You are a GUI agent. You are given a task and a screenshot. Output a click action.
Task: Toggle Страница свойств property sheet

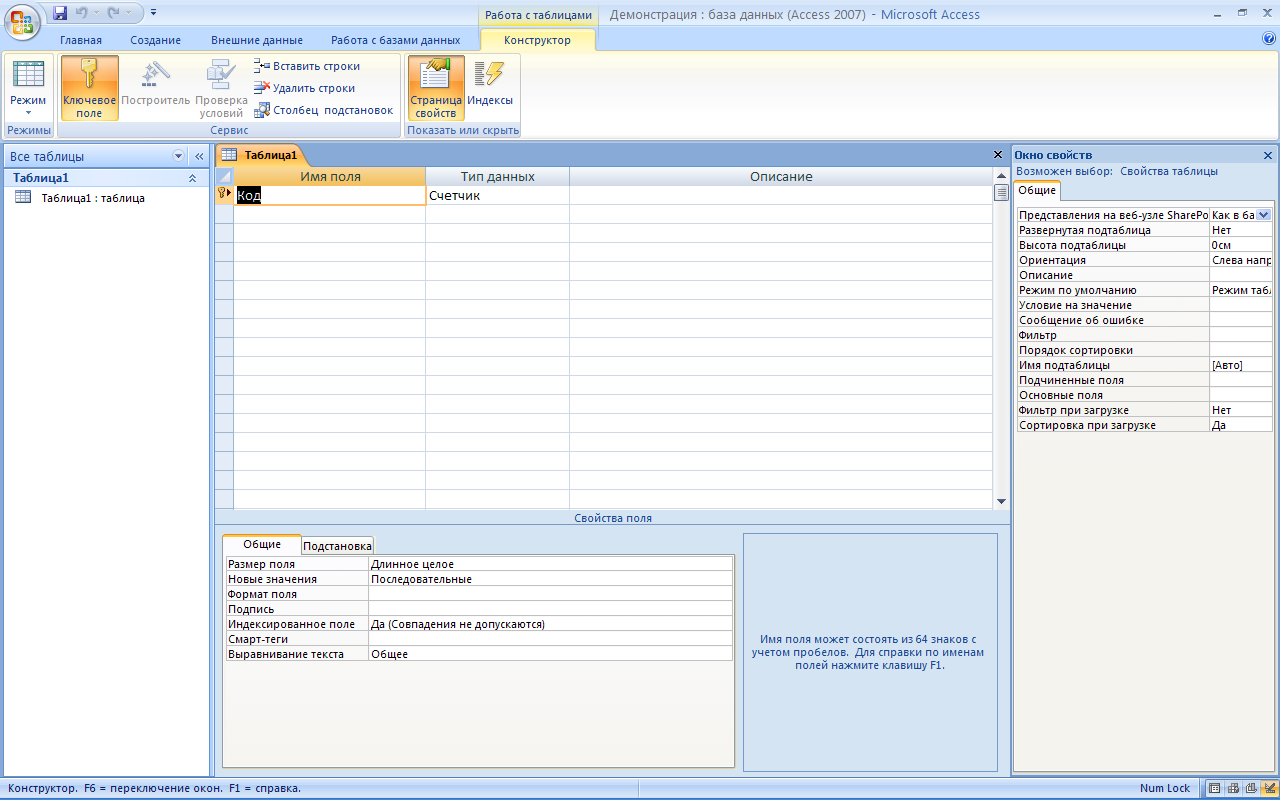(435, 88)
